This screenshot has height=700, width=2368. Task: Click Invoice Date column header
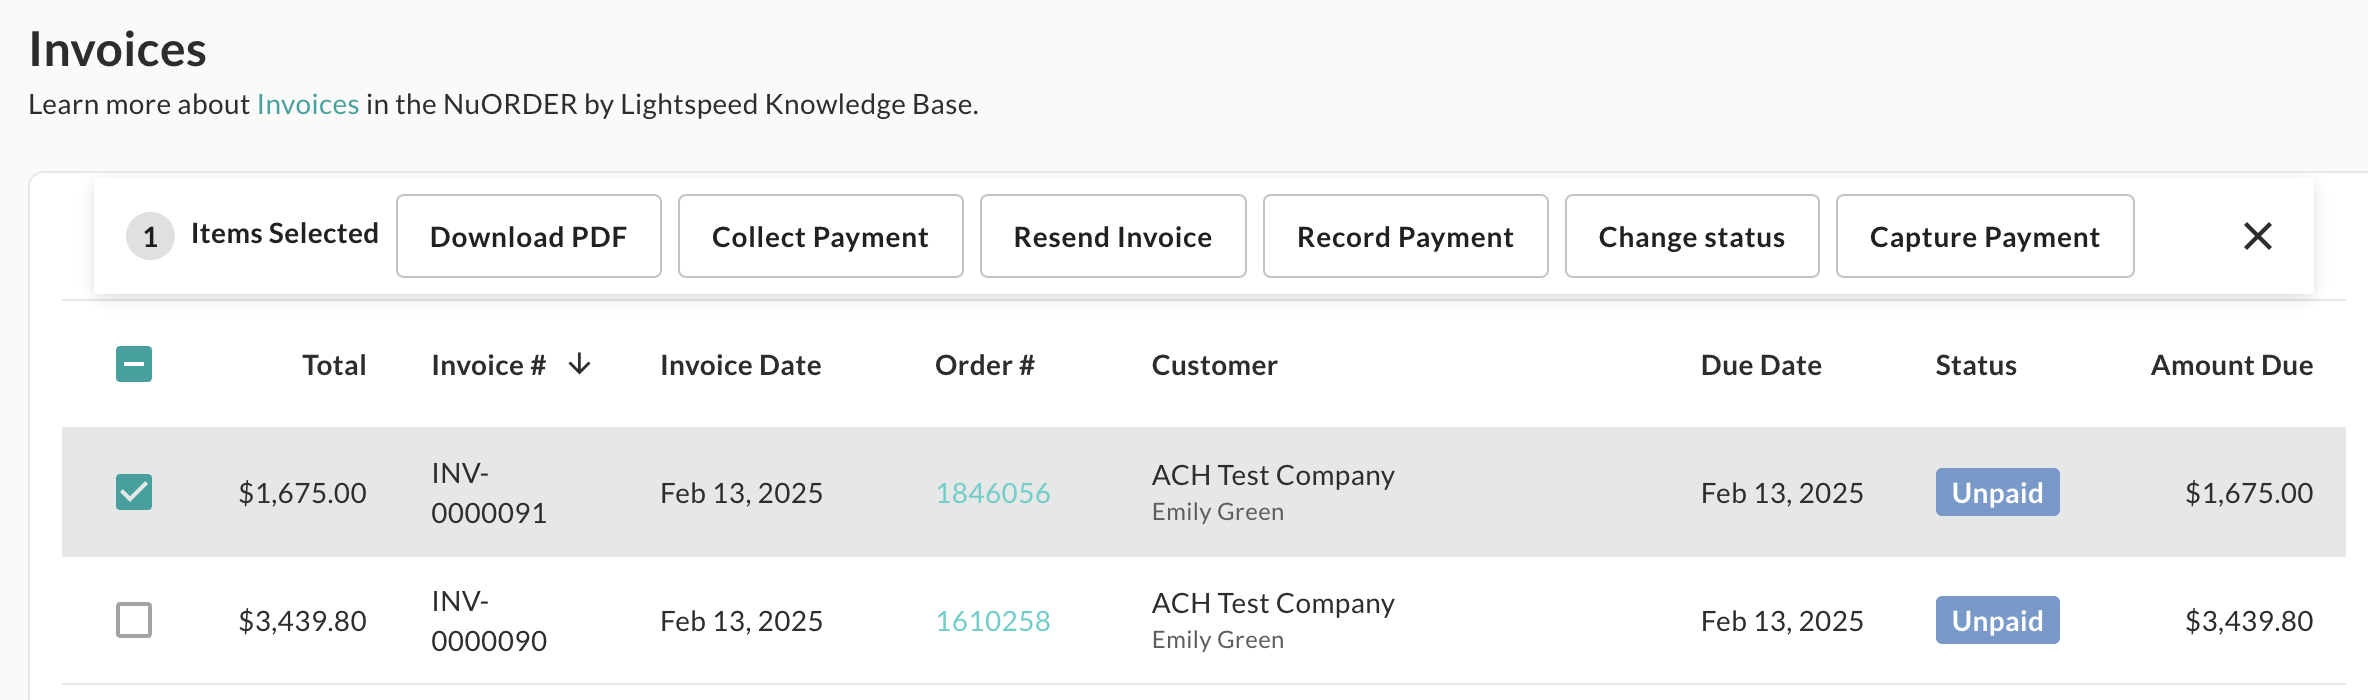tap(741, 365)
